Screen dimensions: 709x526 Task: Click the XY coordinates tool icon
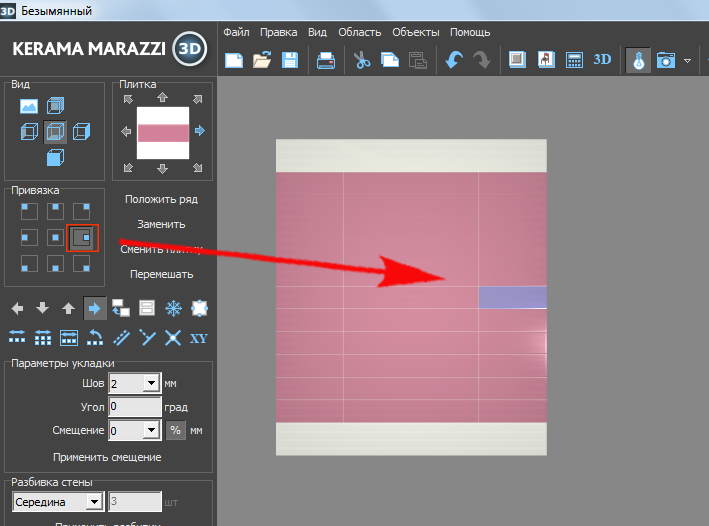[198, 337]
